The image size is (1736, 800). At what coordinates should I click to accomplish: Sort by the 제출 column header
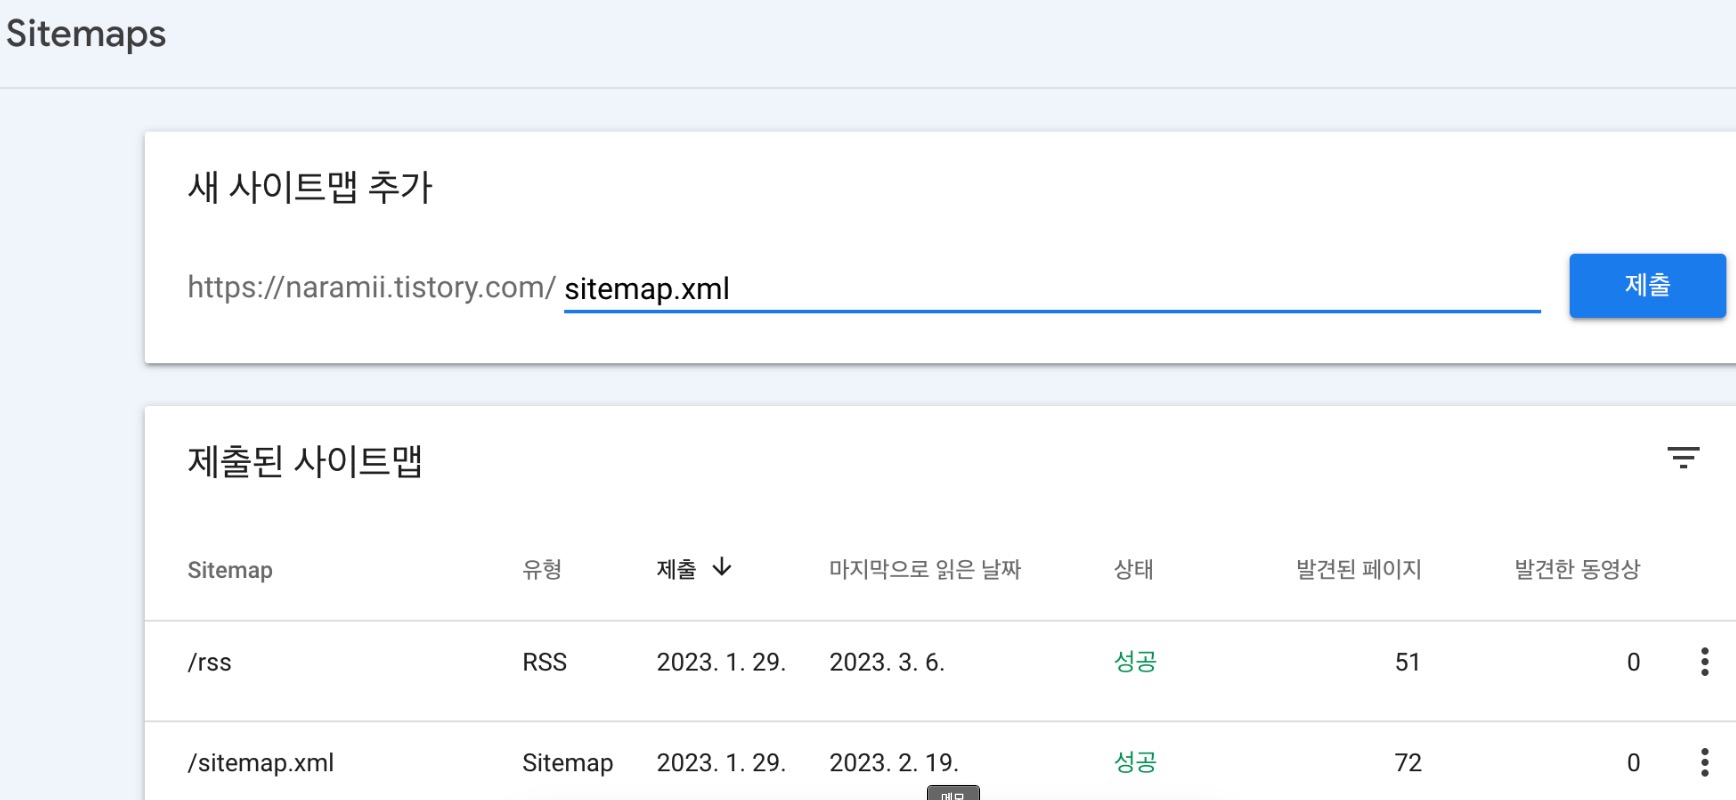click(x=677, y=569)
